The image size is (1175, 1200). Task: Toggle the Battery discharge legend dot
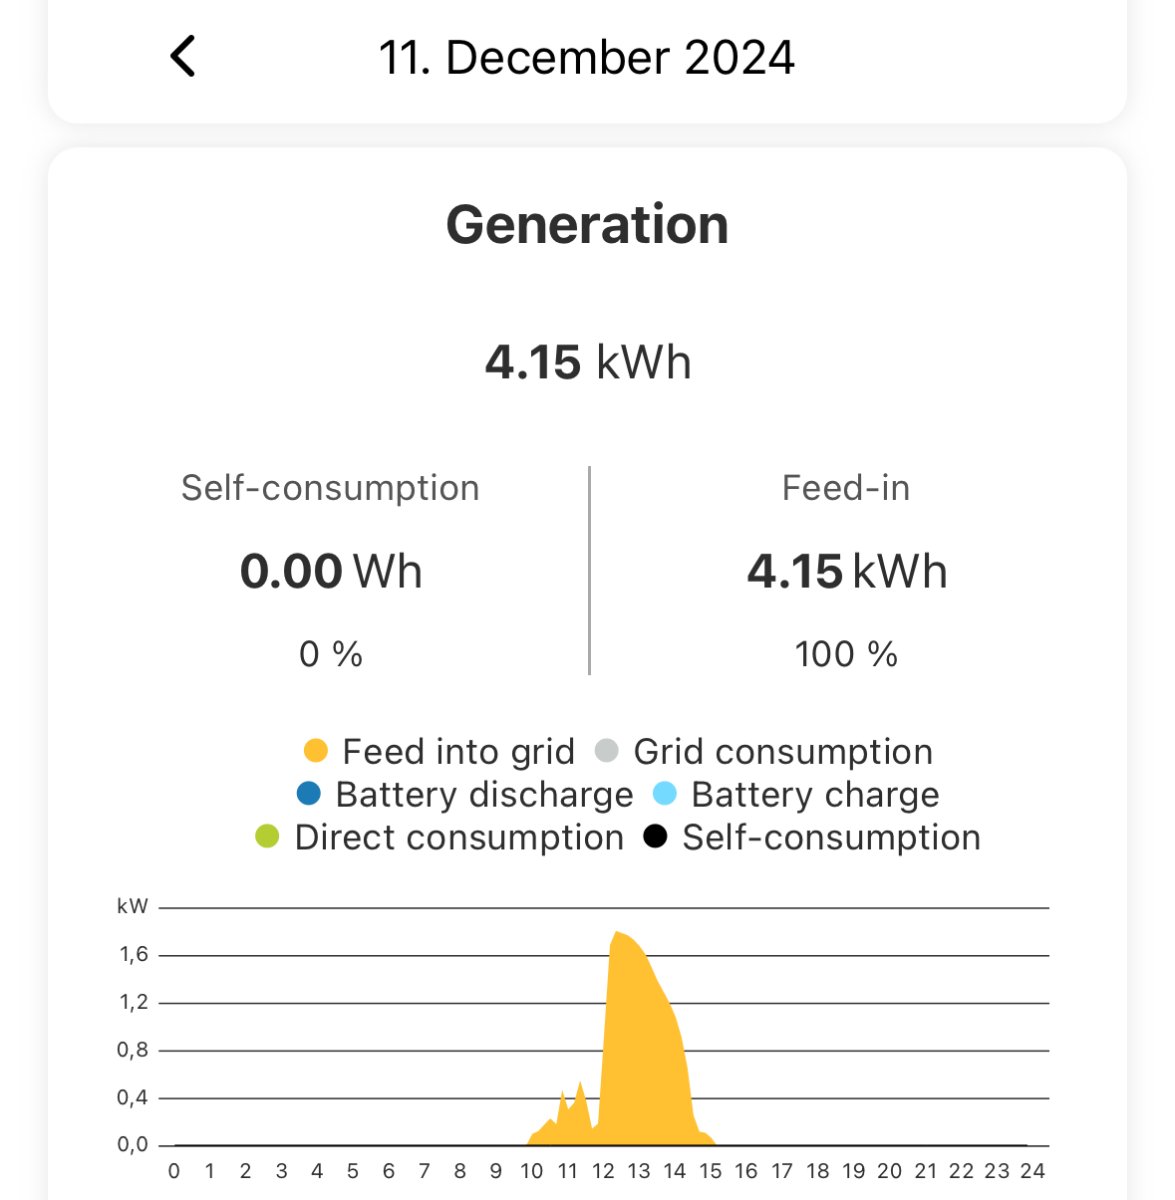point(309,794)
